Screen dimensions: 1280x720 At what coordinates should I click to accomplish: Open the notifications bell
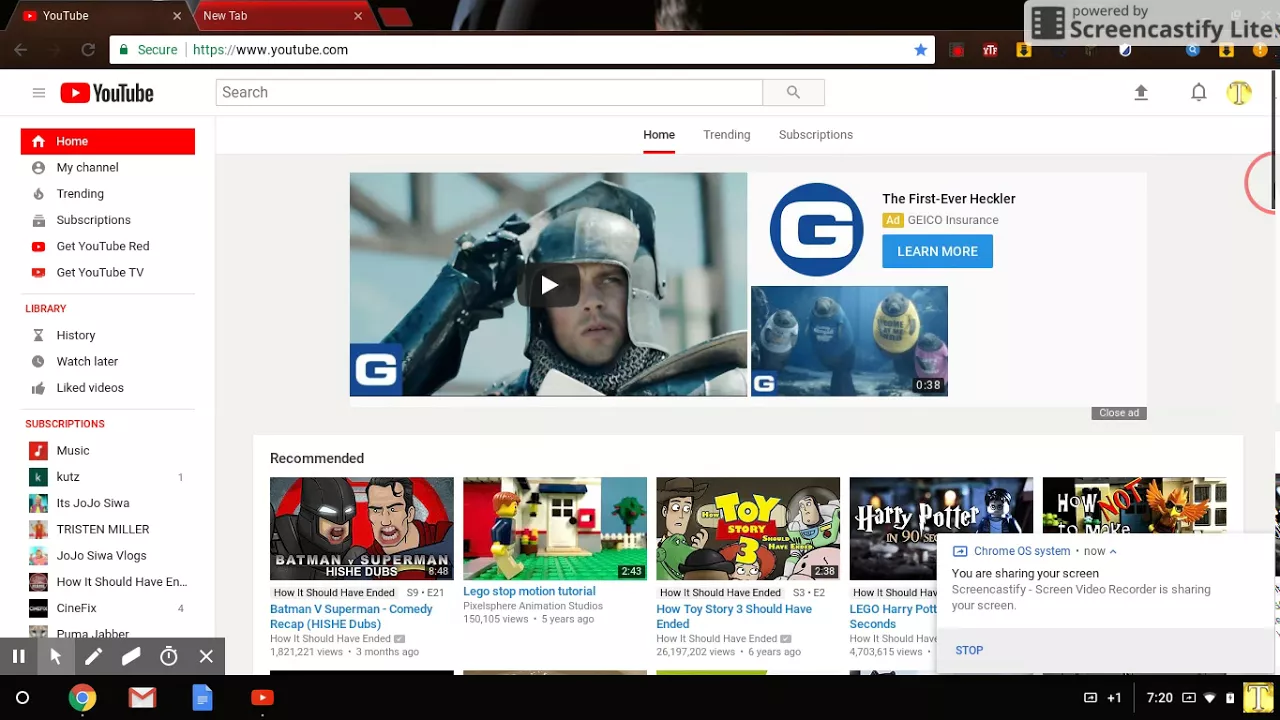click(x=1198, y=92)
